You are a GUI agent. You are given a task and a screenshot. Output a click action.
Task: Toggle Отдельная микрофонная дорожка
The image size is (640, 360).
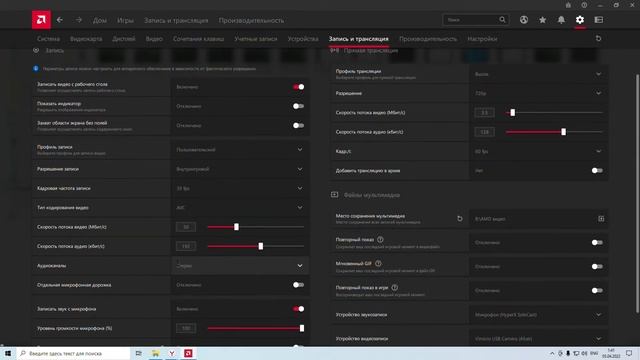tap(298, 285)
